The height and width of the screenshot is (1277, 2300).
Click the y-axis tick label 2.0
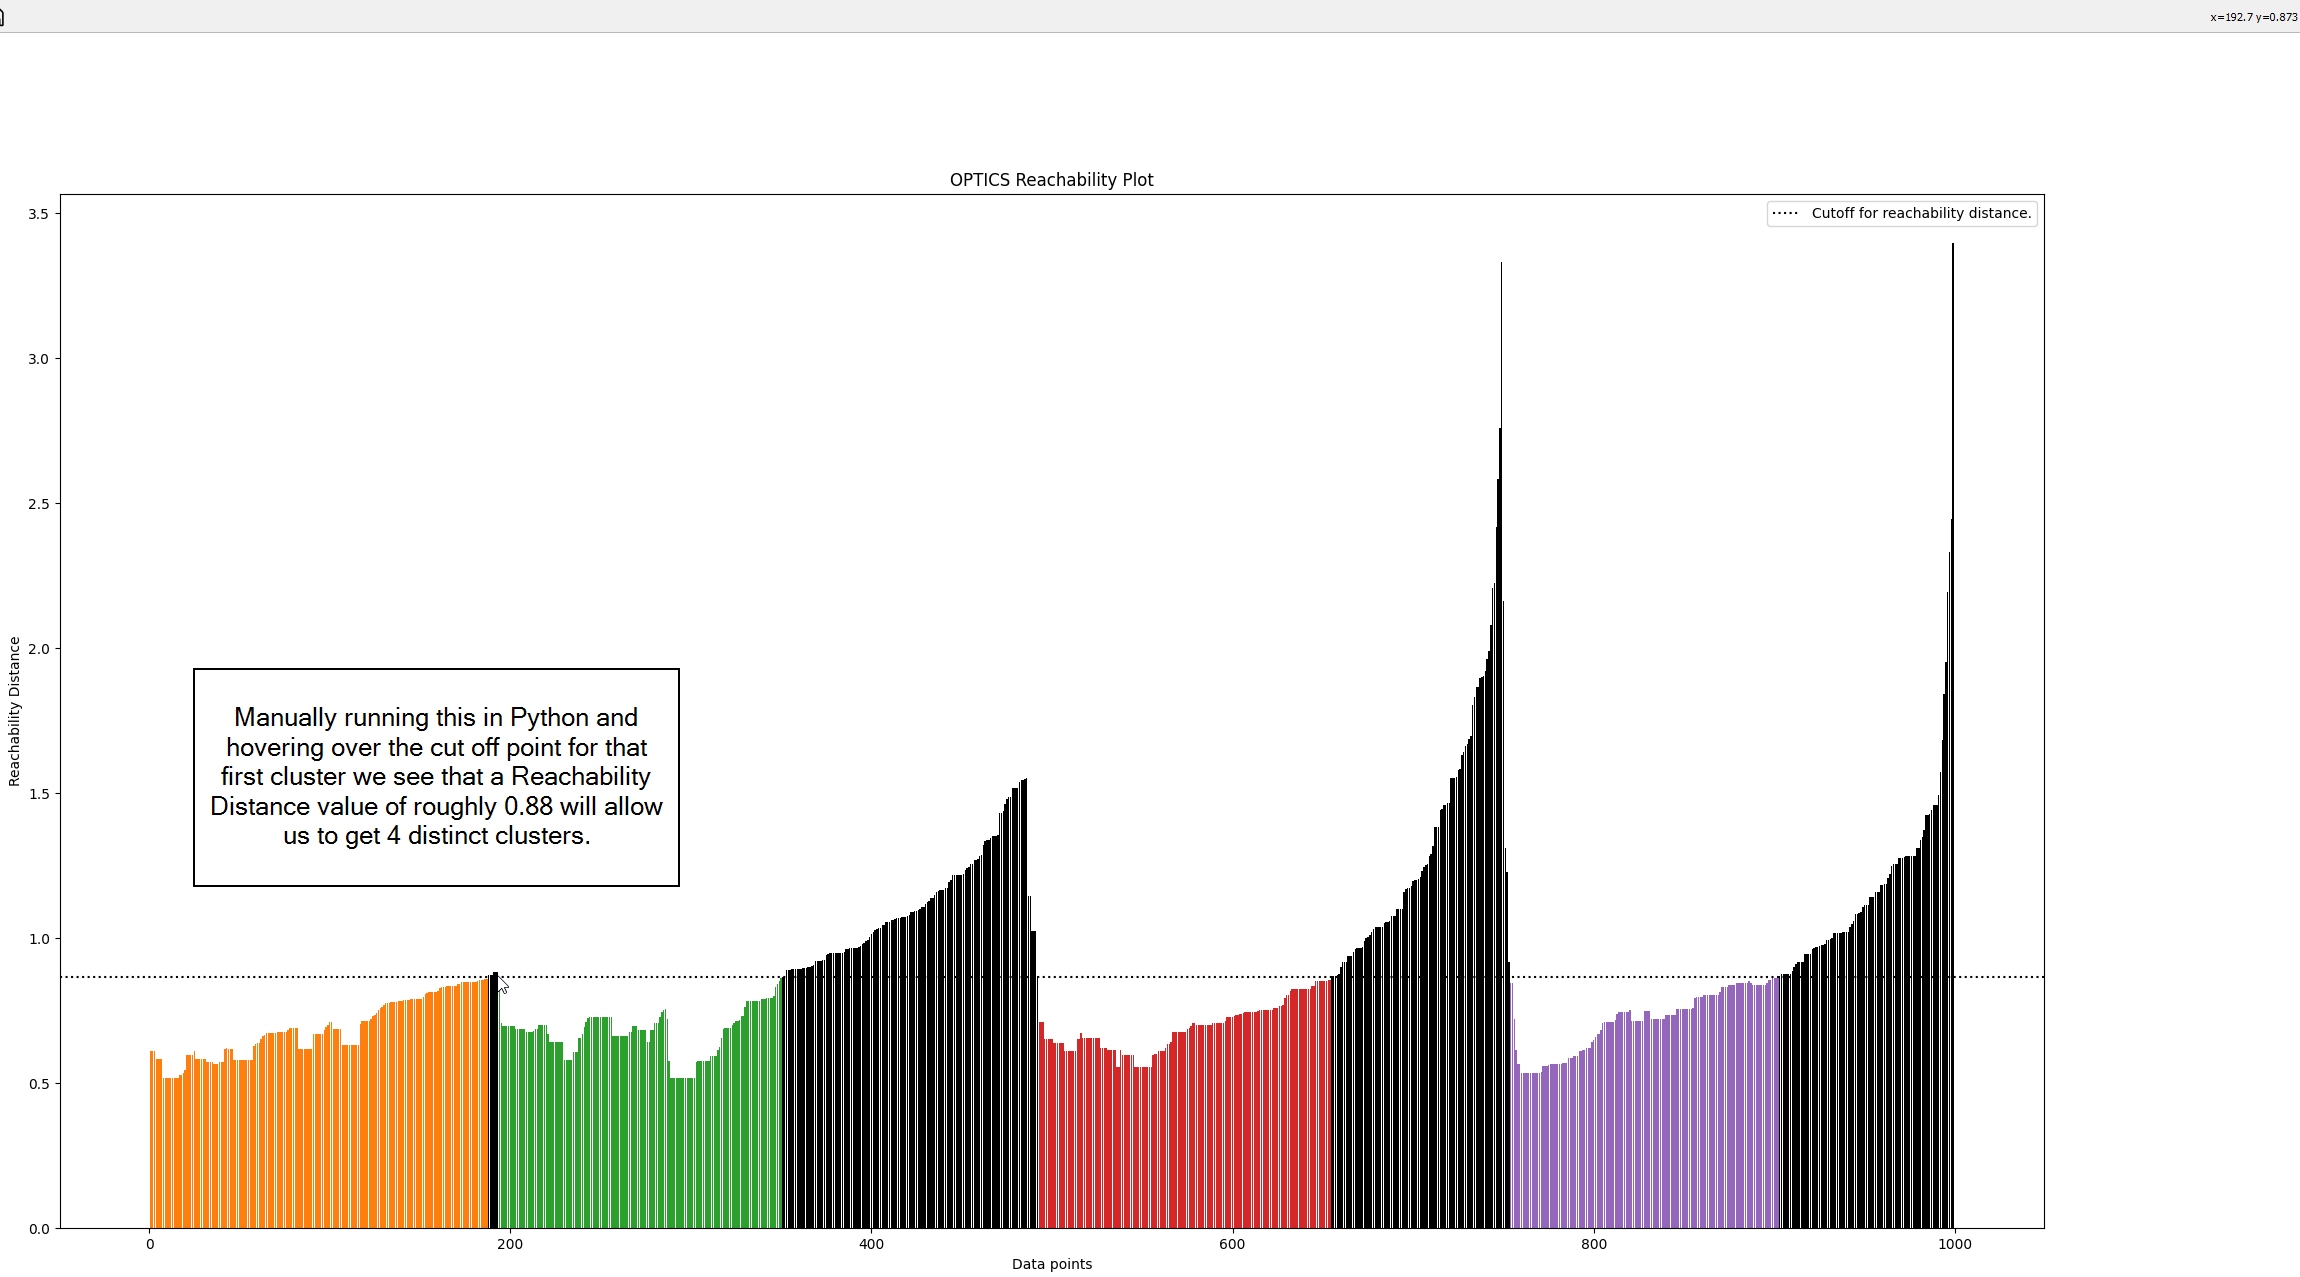click(x=39, y=649)
